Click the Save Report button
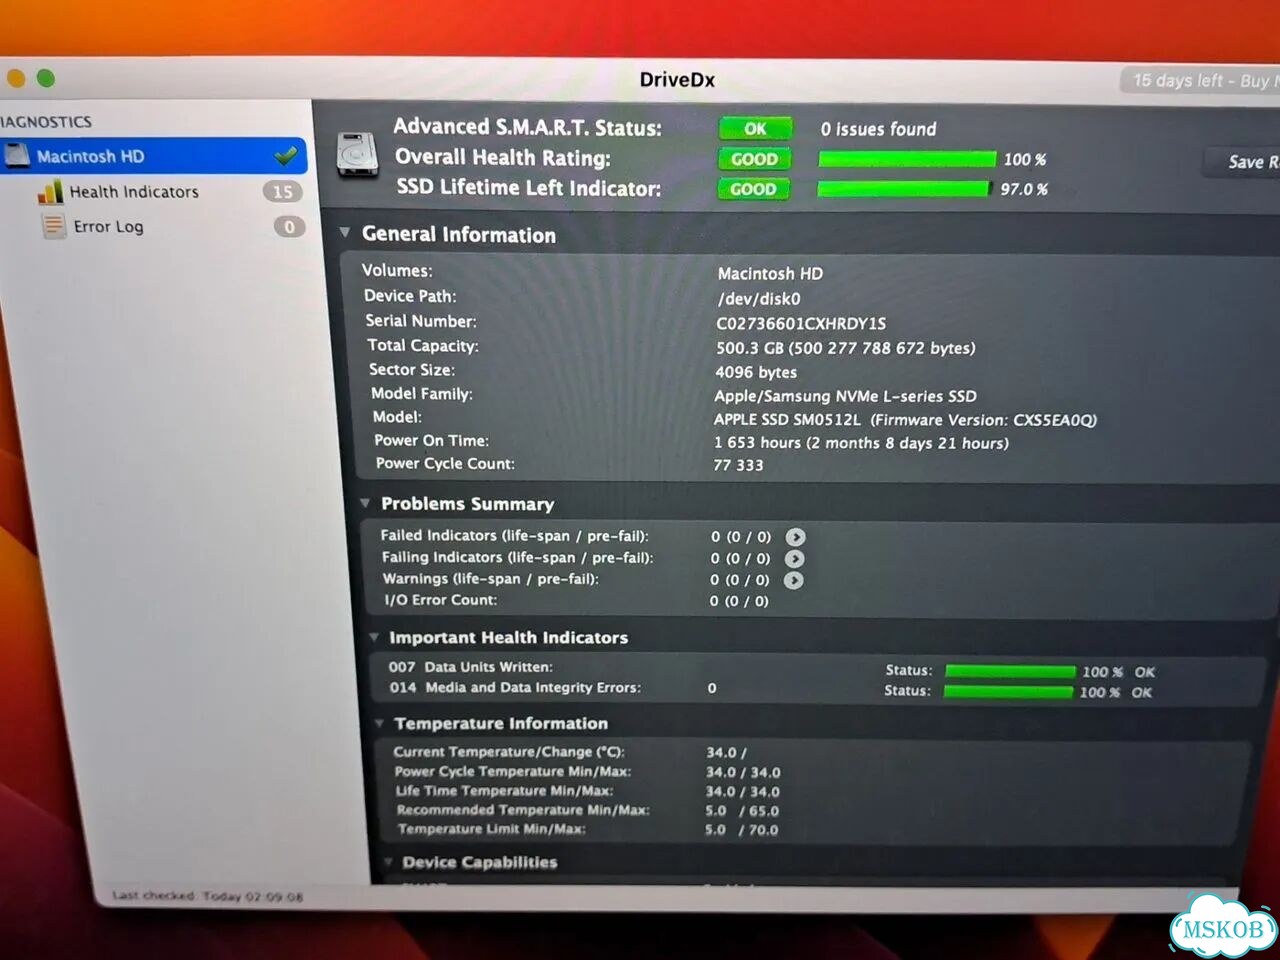 (1242, 162)
